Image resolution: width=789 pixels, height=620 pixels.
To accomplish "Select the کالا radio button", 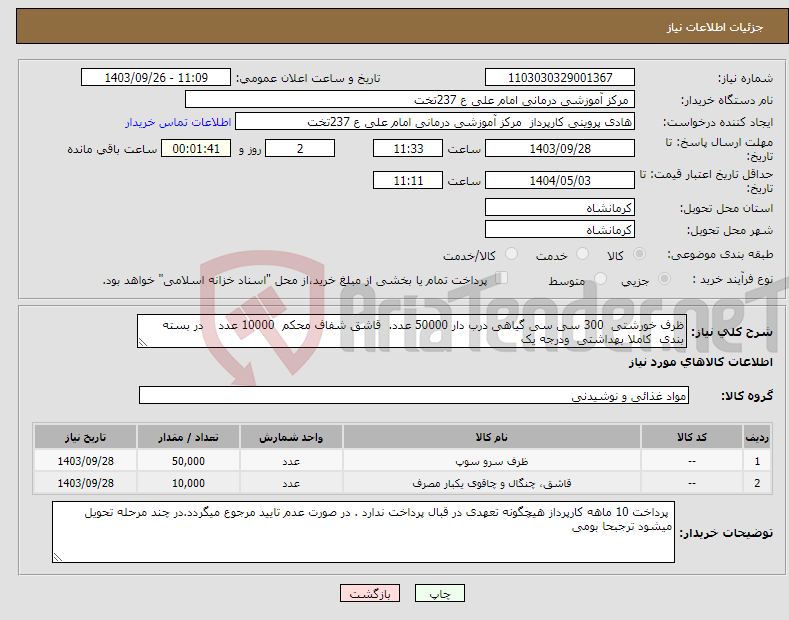I will (639, 254).
